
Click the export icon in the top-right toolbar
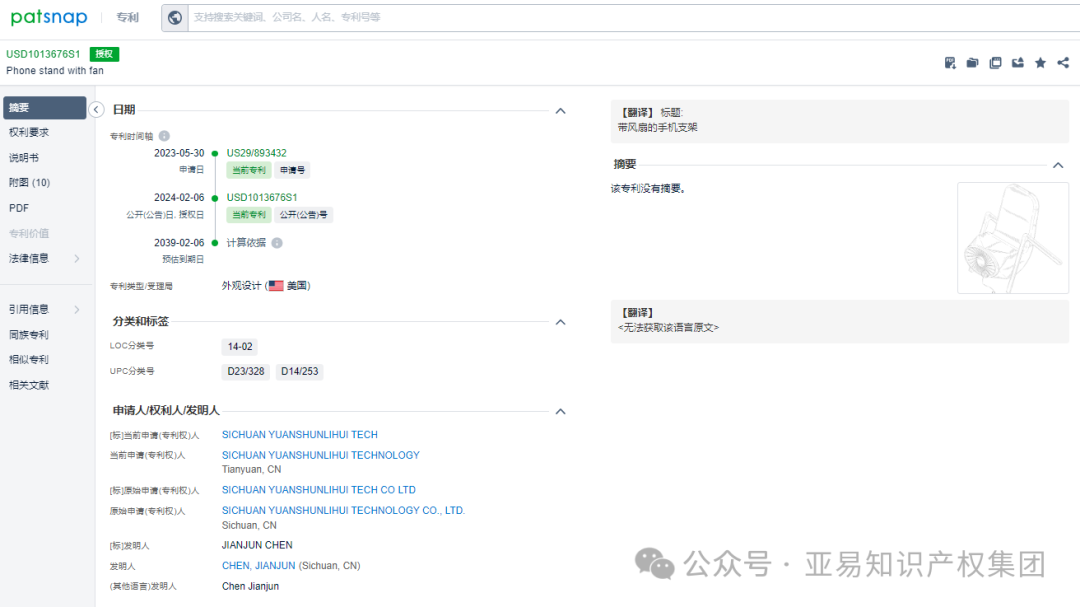[1017, 63]
